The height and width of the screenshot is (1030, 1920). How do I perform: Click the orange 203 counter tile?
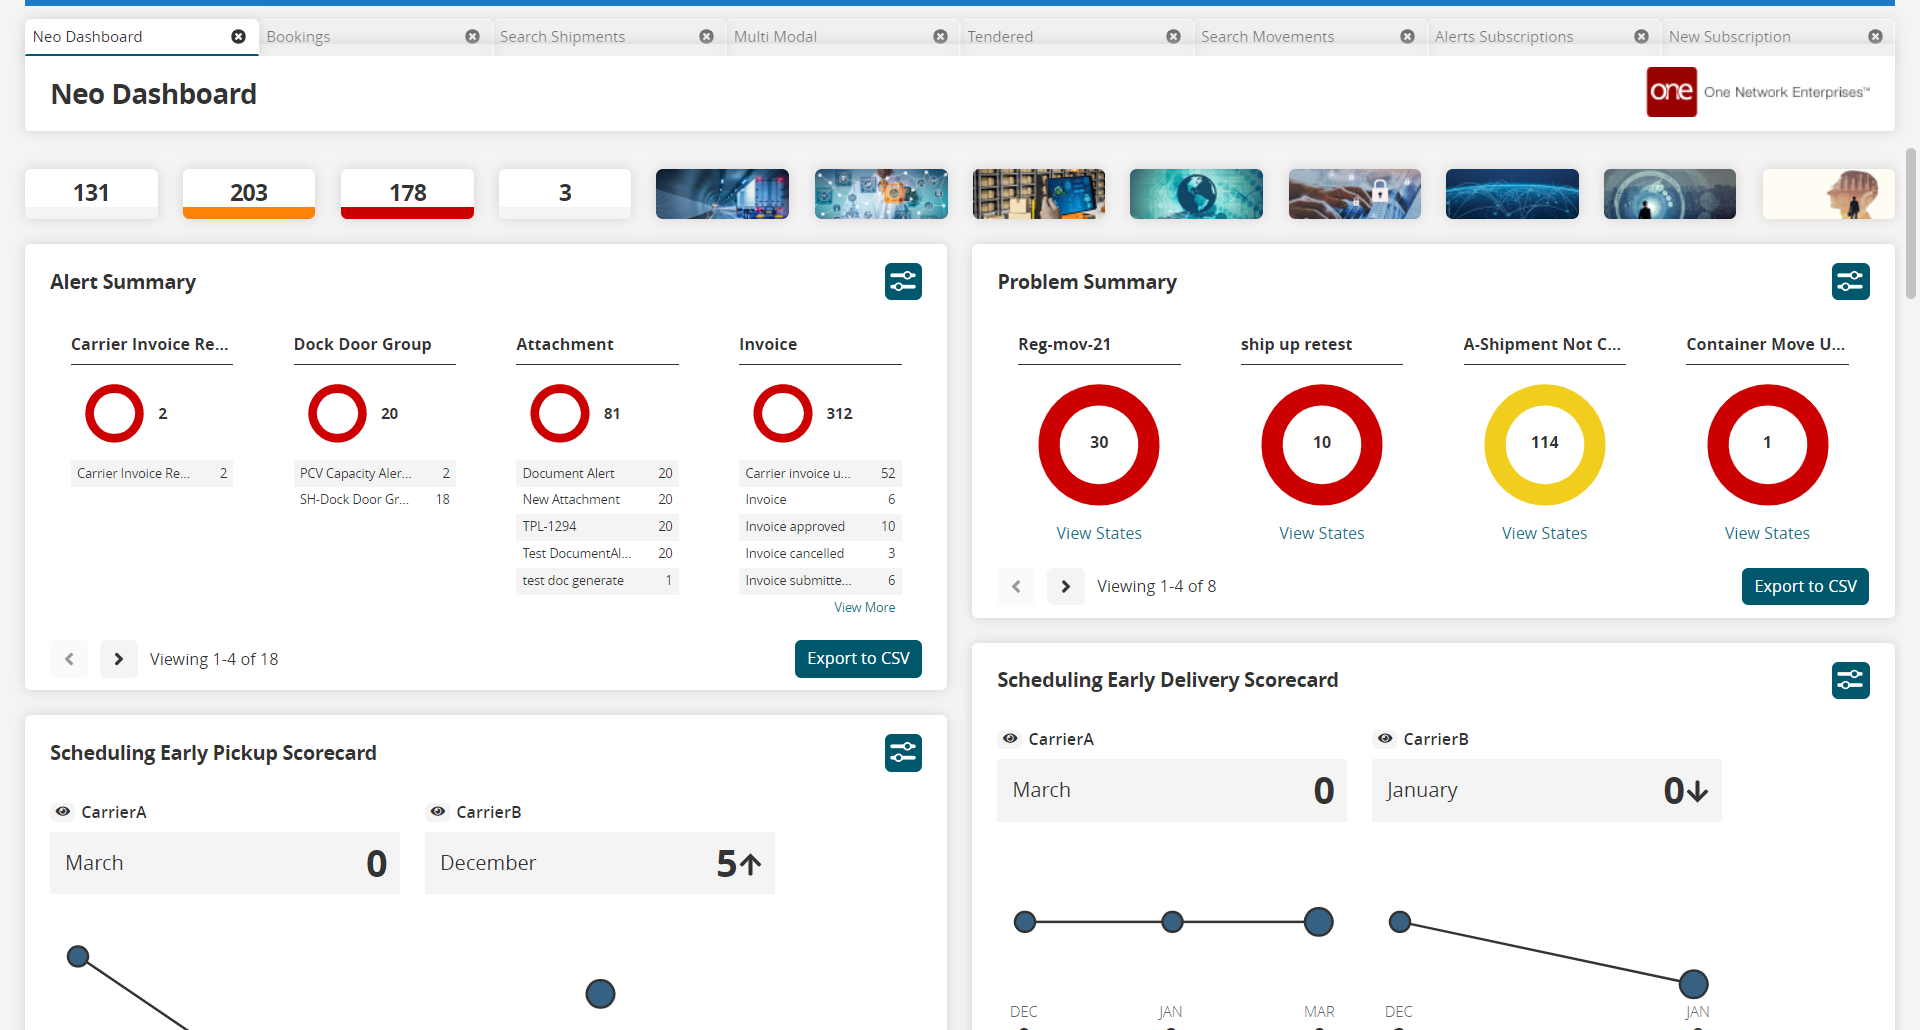pos(249,193)
